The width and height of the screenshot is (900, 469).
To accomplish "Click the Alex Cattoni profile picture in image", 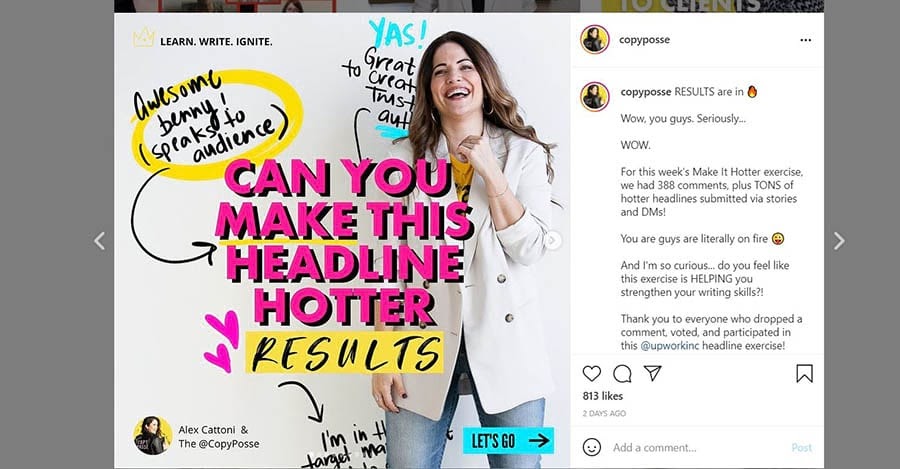I will (153, 436).
